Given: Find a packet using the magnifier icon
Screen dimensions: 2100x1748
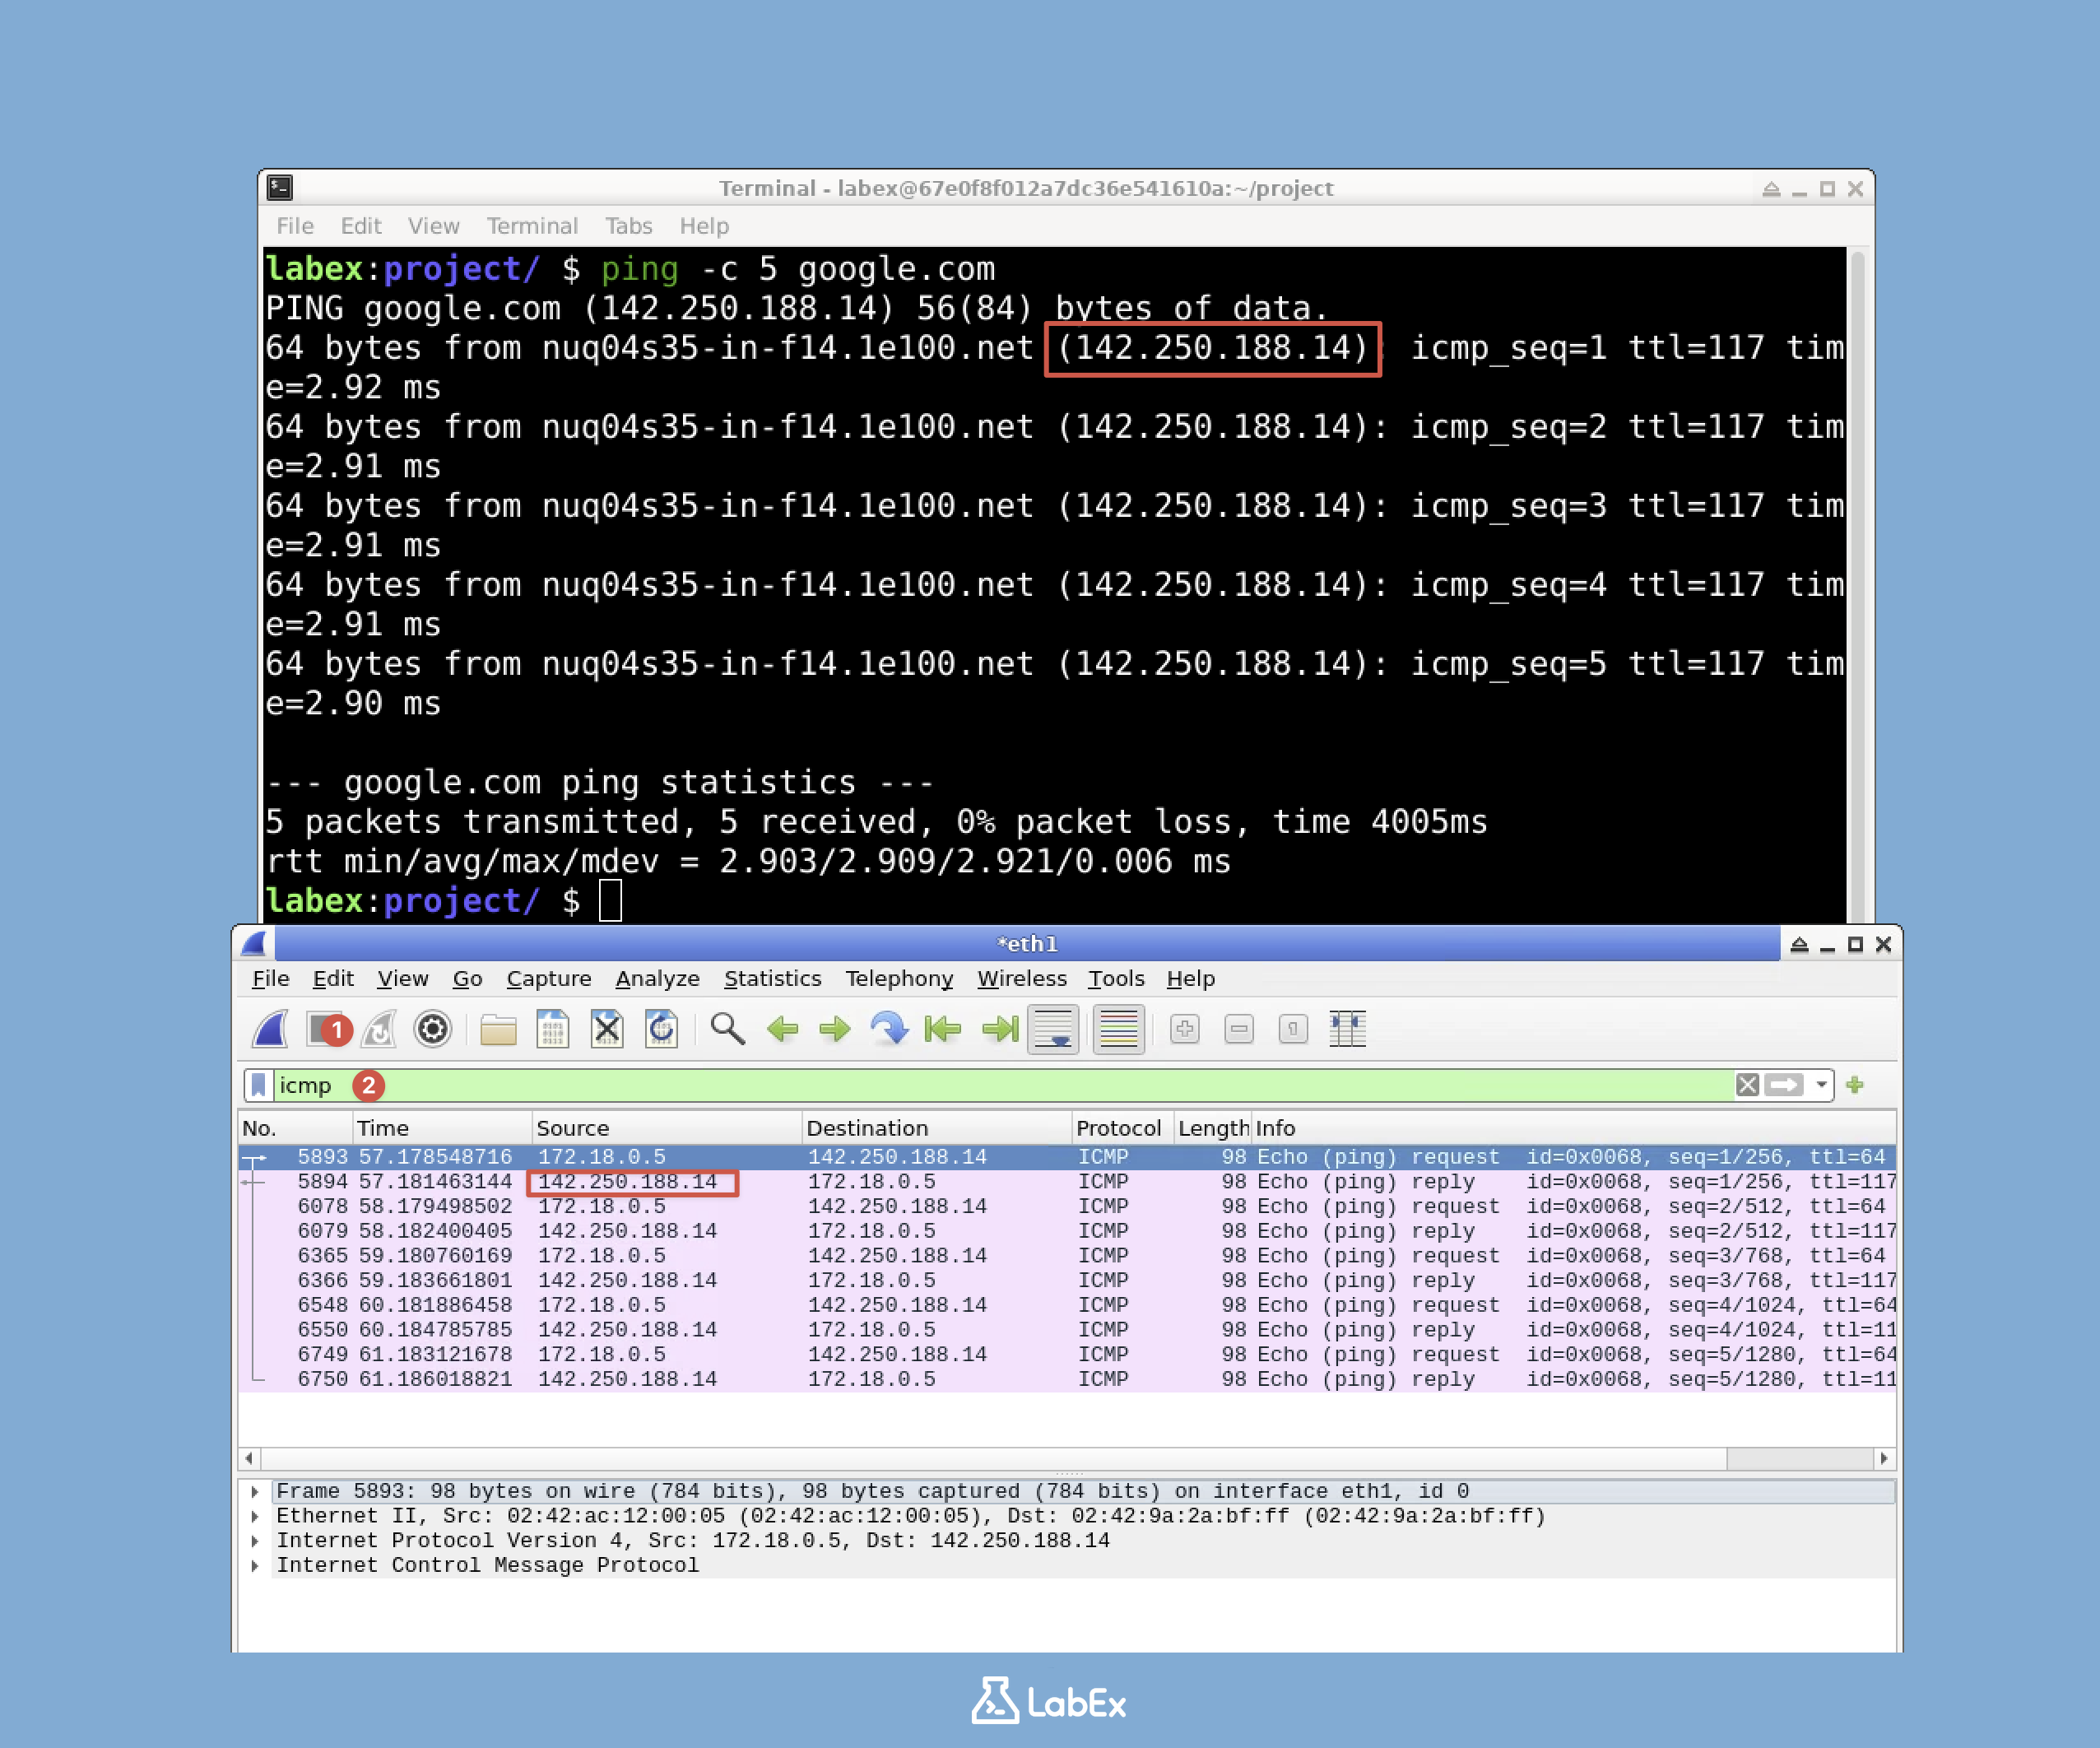Looking at the screenshot, I should coord(727,1029).
